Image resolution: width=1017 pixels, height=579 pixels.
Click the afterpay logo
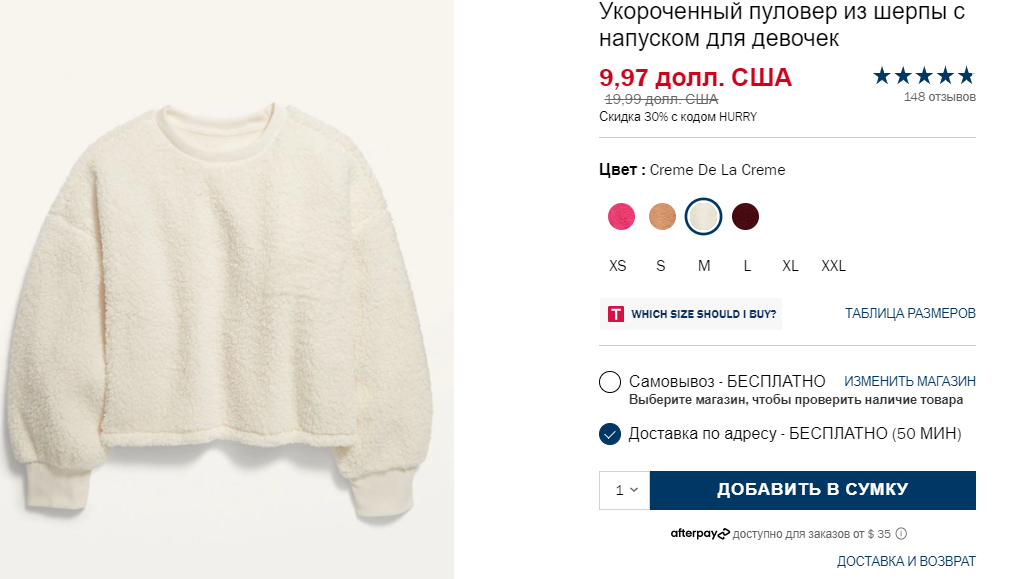coord(700,534)
